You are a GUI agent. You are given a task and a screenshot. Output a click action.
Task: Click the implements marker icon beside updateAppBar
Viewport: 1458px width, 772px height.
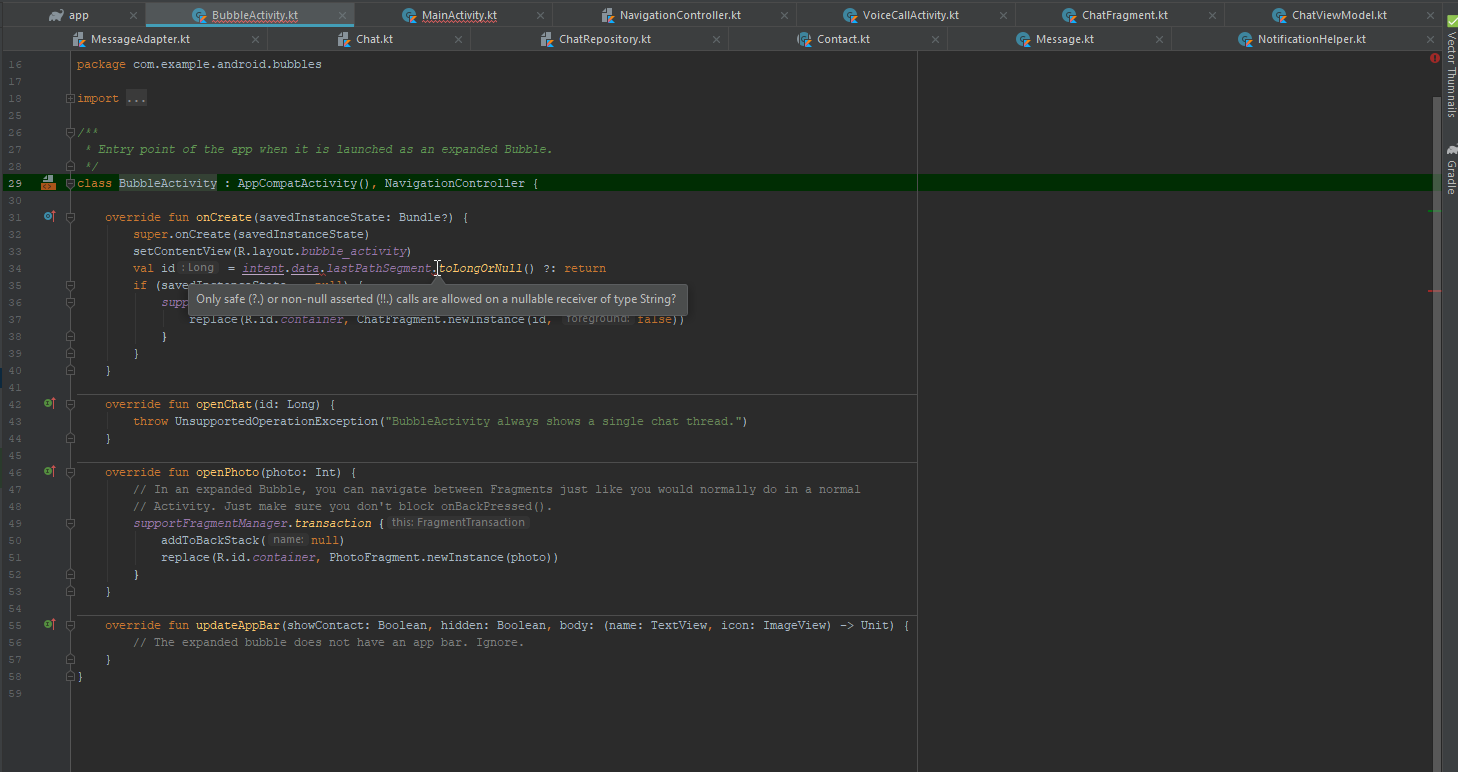point(48,624)
